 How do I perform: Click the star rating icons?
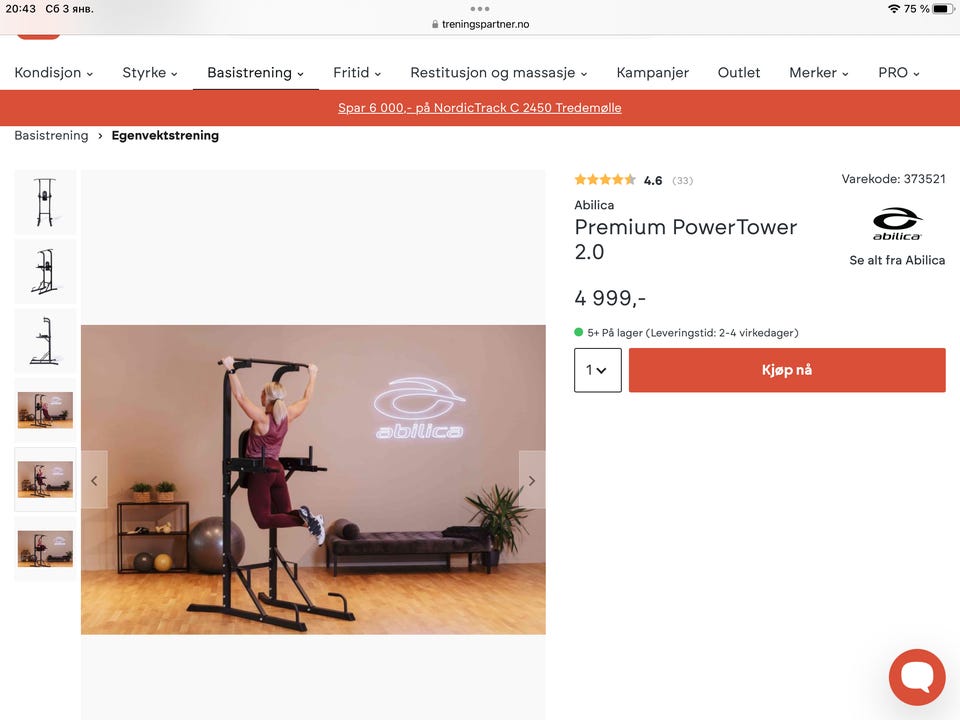pos(605,179)
